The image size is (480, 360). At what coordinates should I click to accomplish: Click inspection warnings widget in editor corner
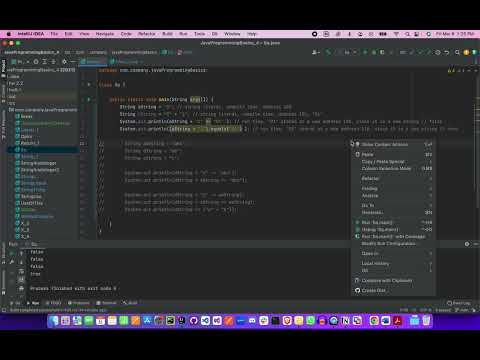(x=454, y=70)
